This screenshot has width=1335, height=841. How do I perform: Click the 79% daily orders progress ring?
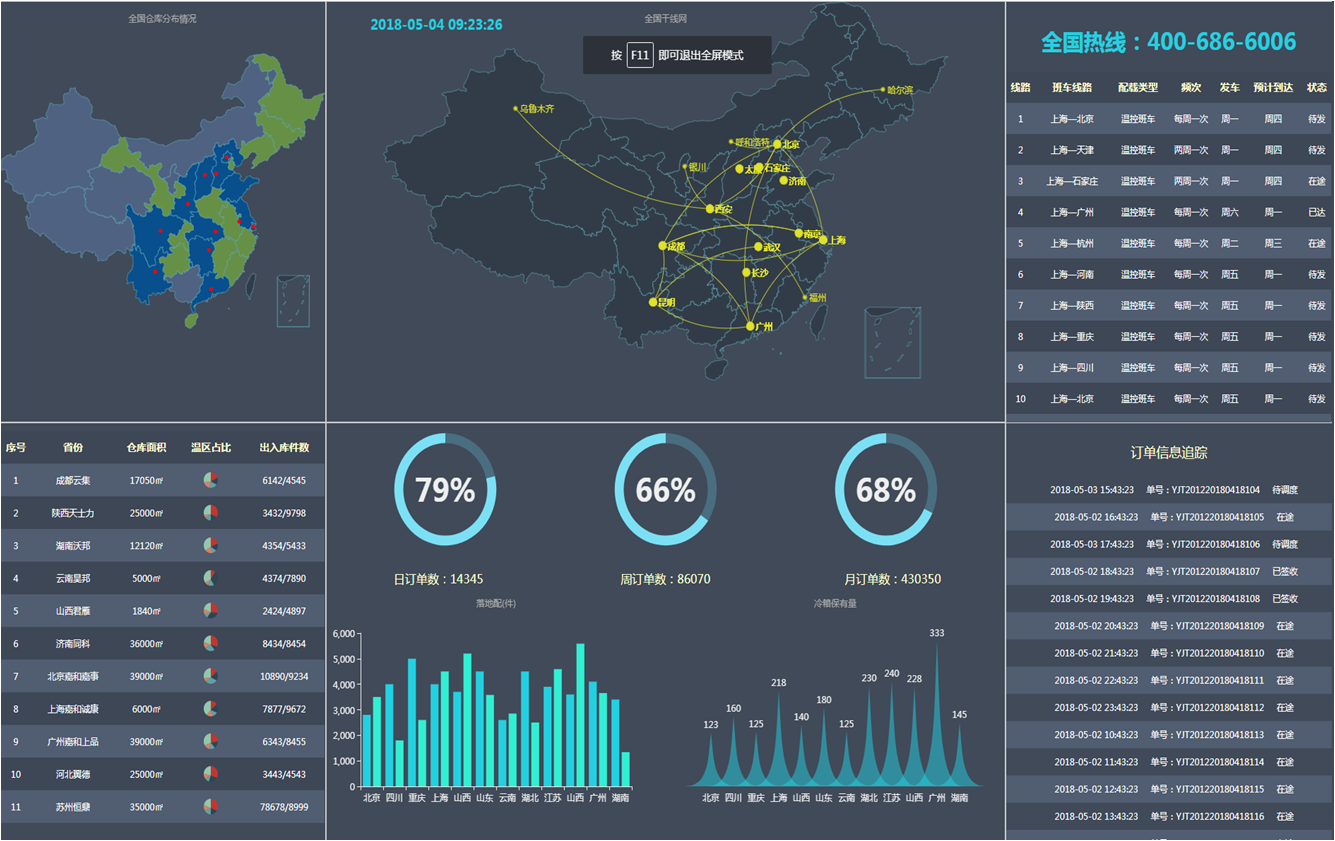pos(445,490)
